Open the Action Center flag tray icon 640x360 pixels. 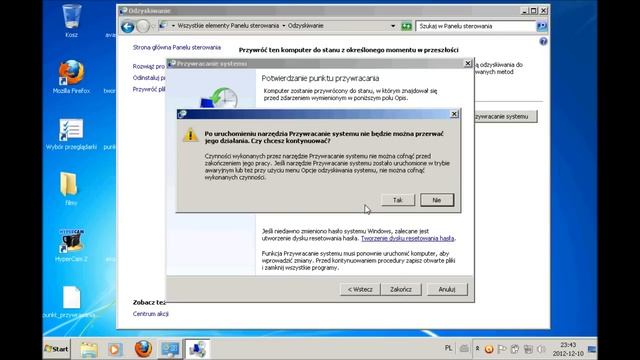point(502,349)
